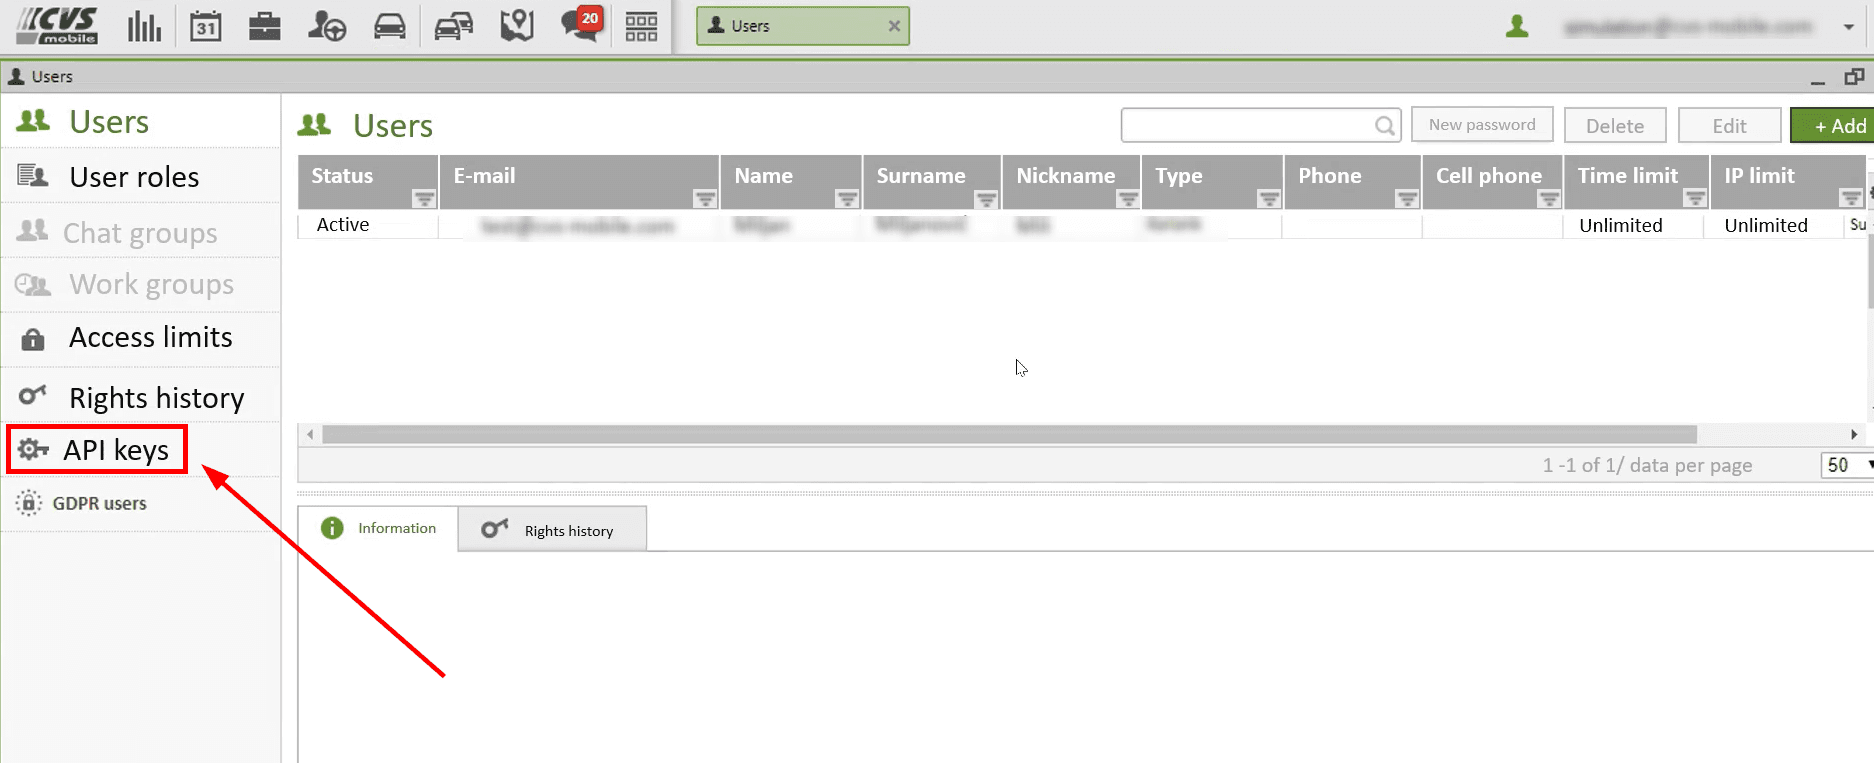The image size is (1874, 763).
Task: Open account dropdown arrow at top right
Action: coord(1848,27)
